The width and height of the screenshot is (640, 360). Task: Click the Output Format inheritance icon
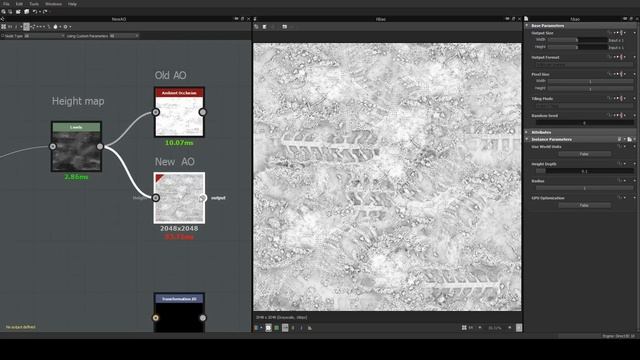(x=622, y=57)
